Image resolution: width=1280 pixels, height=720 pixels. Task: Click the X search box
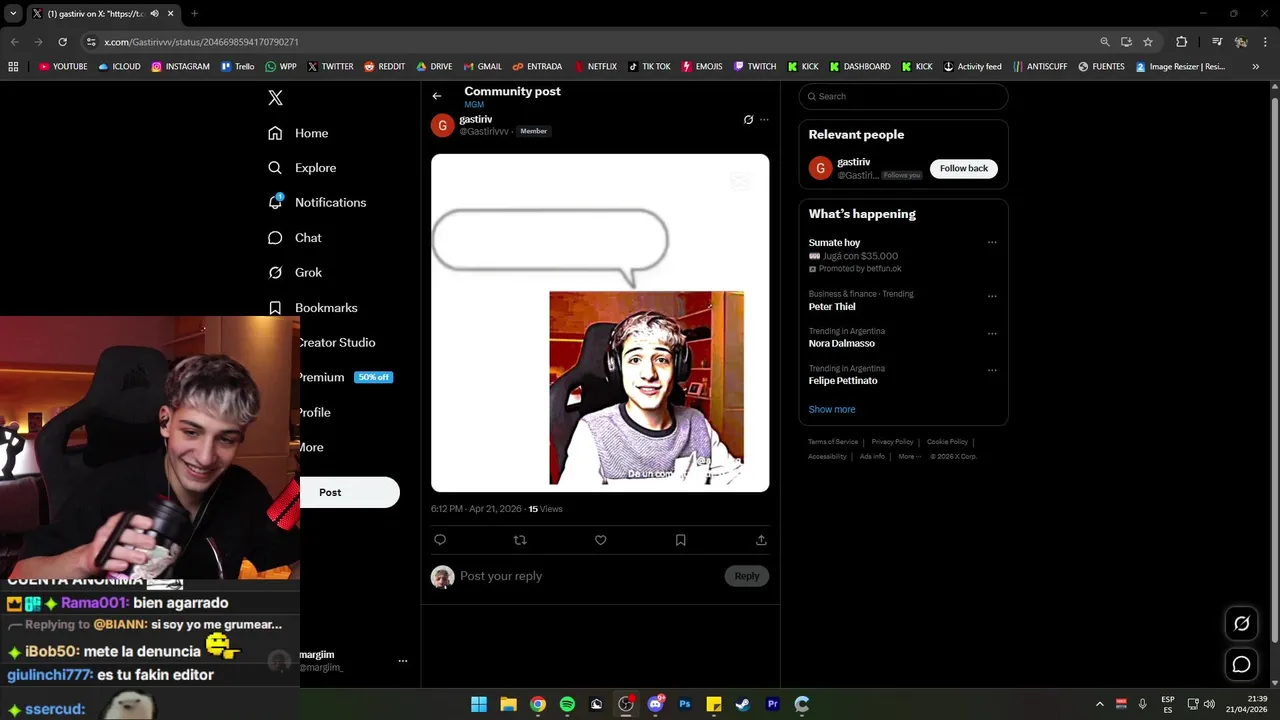coord(904,96)
